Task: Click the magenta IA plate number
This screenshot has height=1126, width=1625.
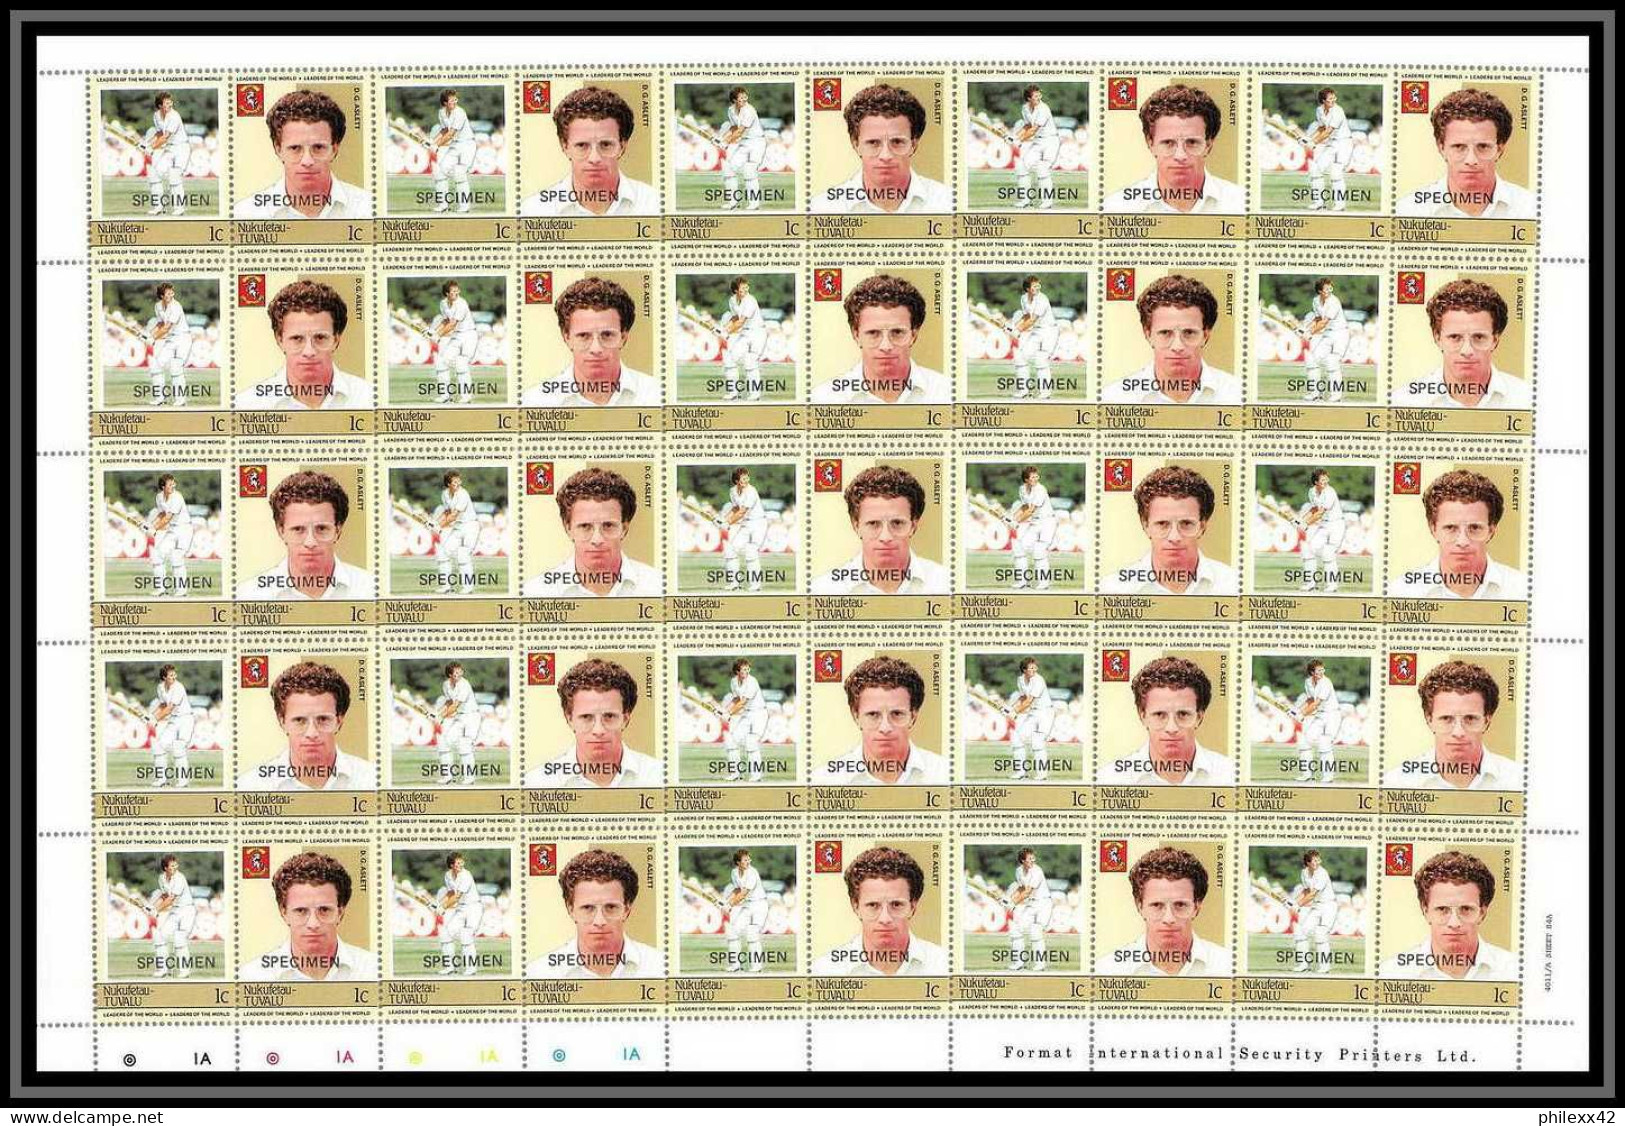Action: [344, 1055]
